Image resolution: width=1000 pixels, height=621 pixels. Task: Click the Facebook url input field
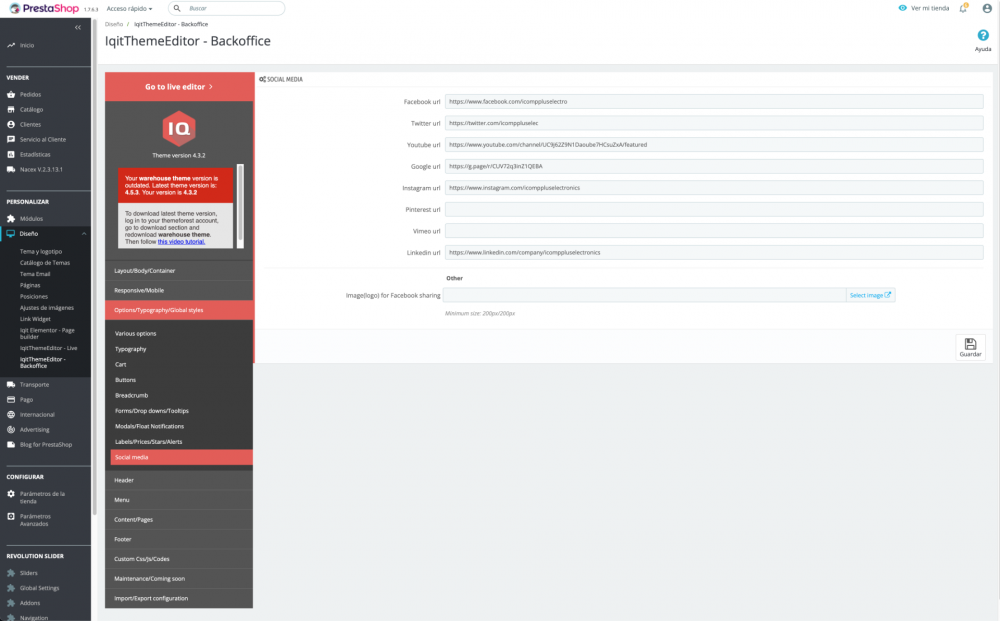714,101
